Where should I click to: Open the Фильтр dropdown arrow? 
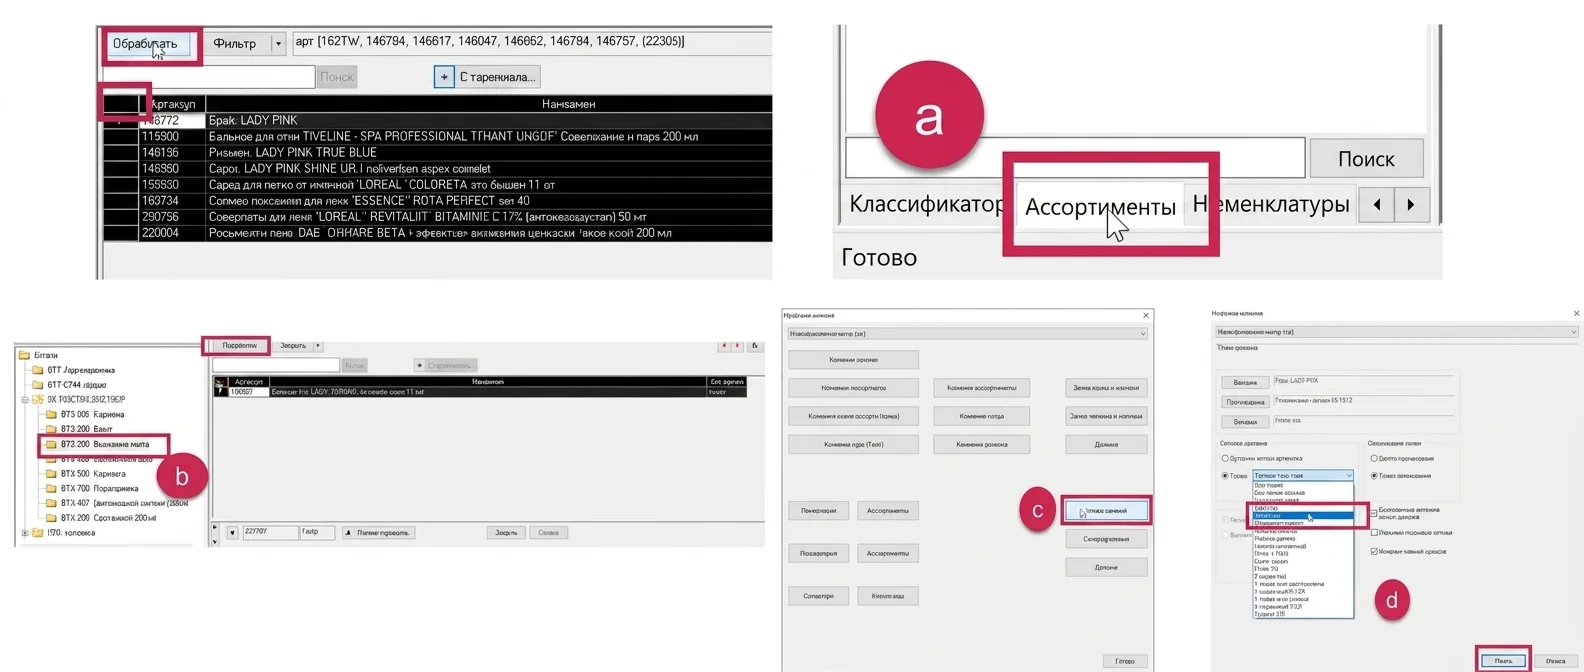(x=278, y=44)
